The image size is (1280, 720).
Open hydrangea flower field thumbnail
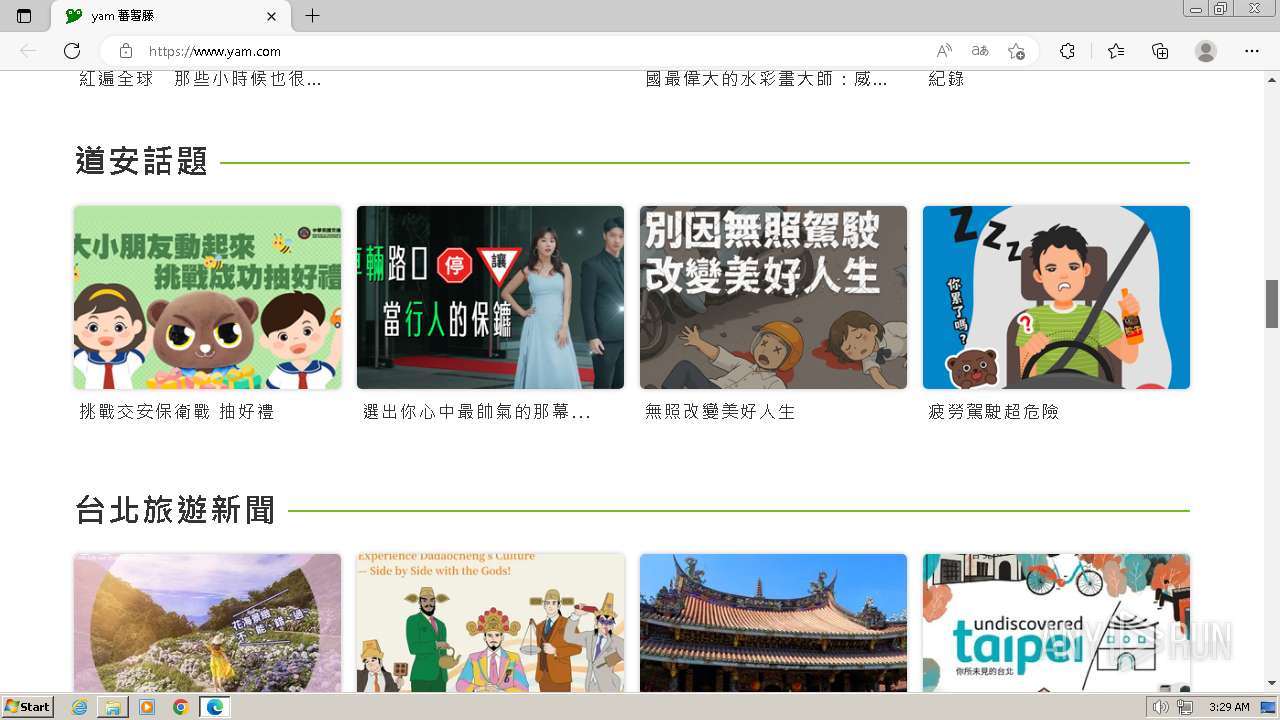pos(207,622)
